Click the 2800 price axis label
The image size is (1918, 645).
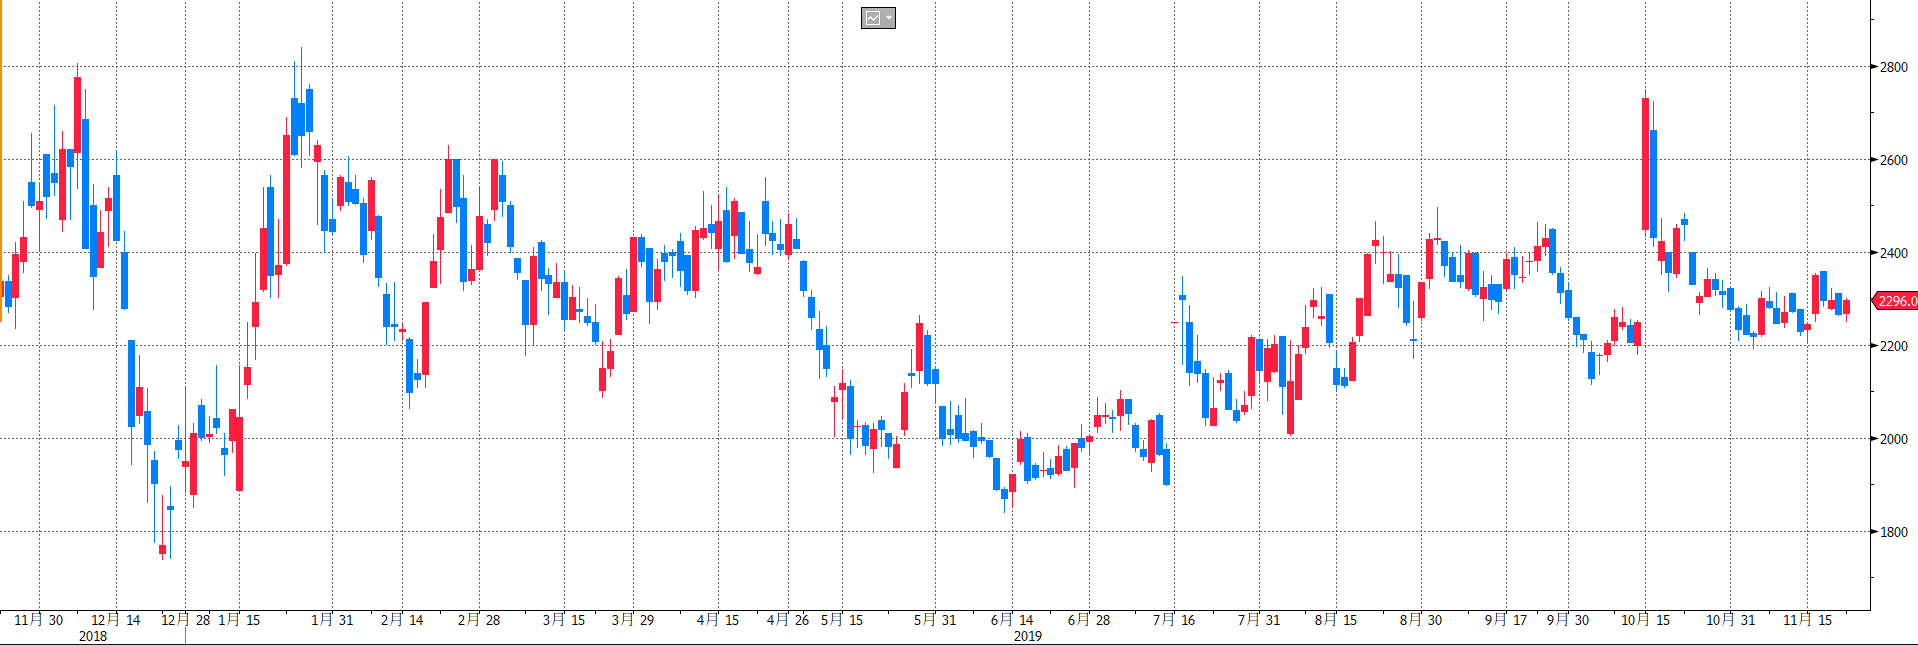1893,67
